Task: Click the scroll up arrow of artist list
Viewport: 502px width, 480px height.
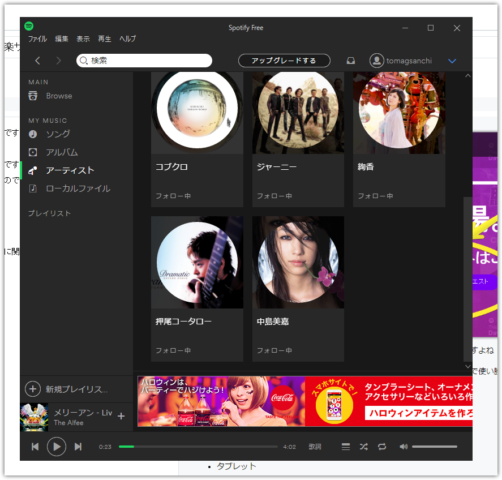Action: [468, 76]
